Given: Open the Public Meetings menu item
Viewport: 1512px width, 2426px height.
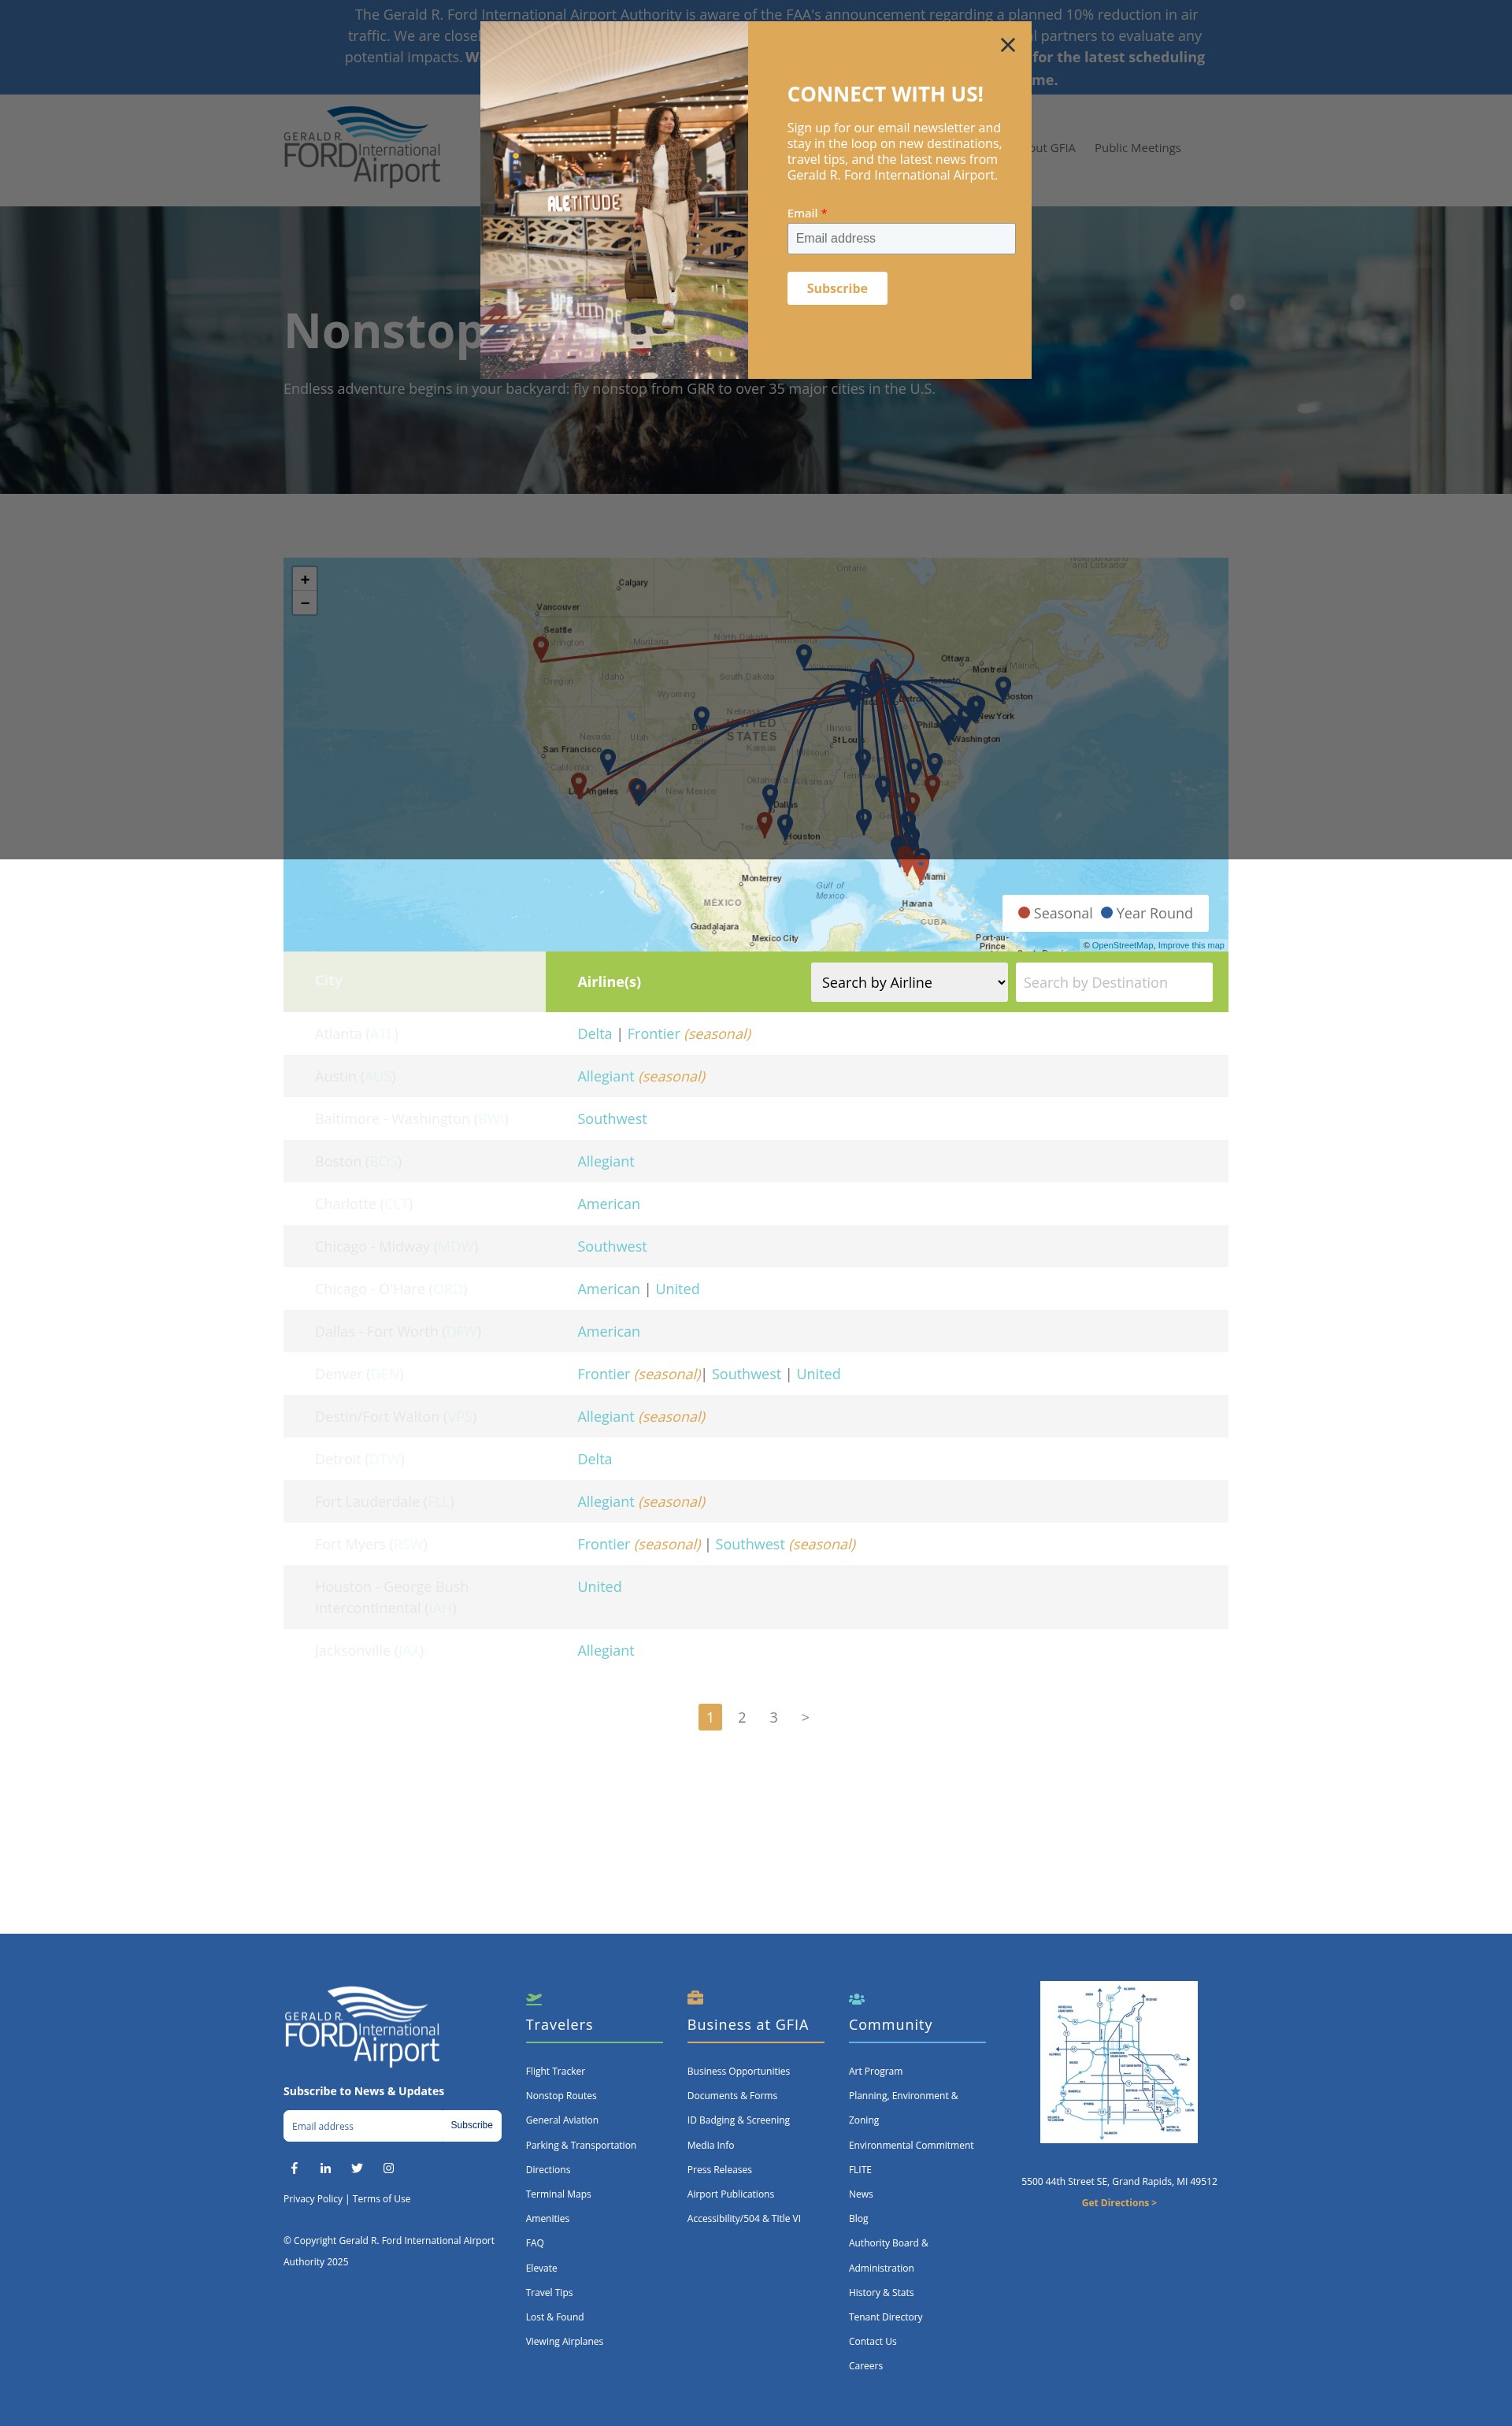Looking at the screenshot, I should coord(1137,148).
